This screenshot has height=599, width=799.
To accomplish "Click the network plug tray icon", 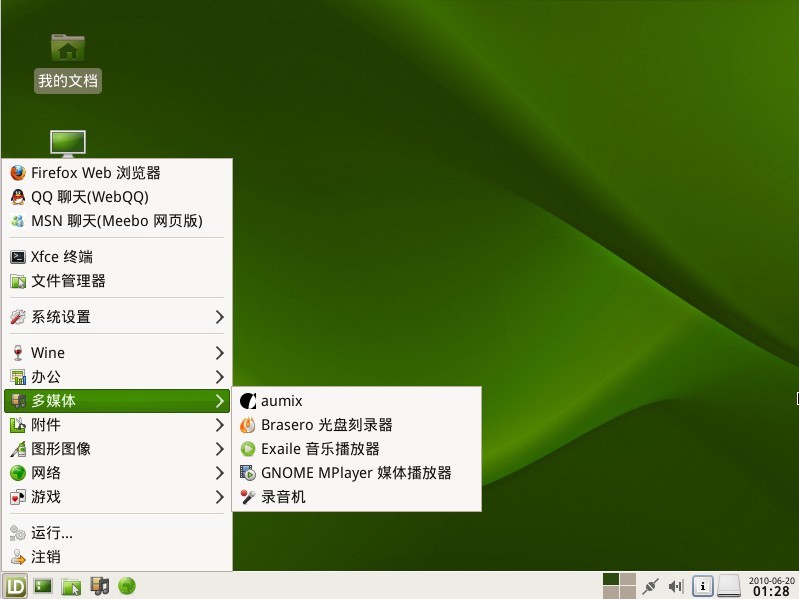I will coord(650,586).
